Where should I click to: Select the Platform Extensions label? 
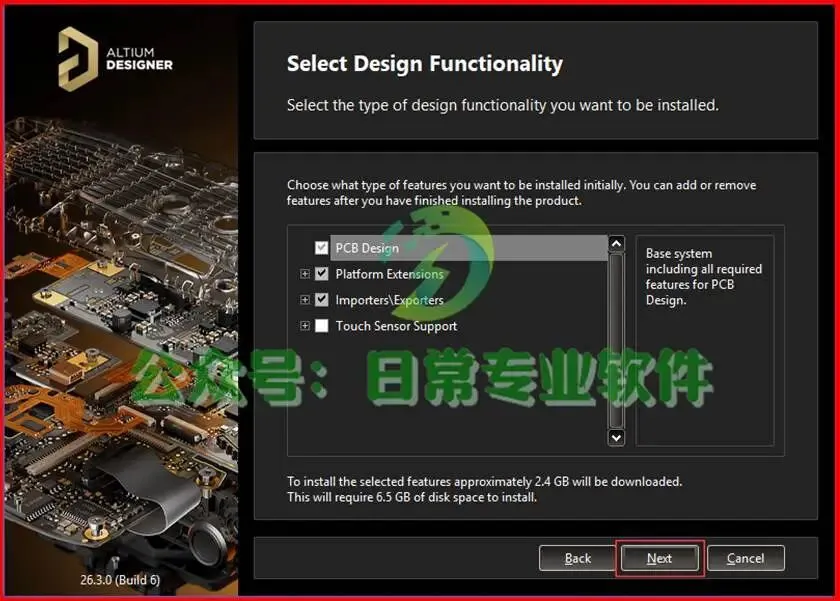coord(389,274)
